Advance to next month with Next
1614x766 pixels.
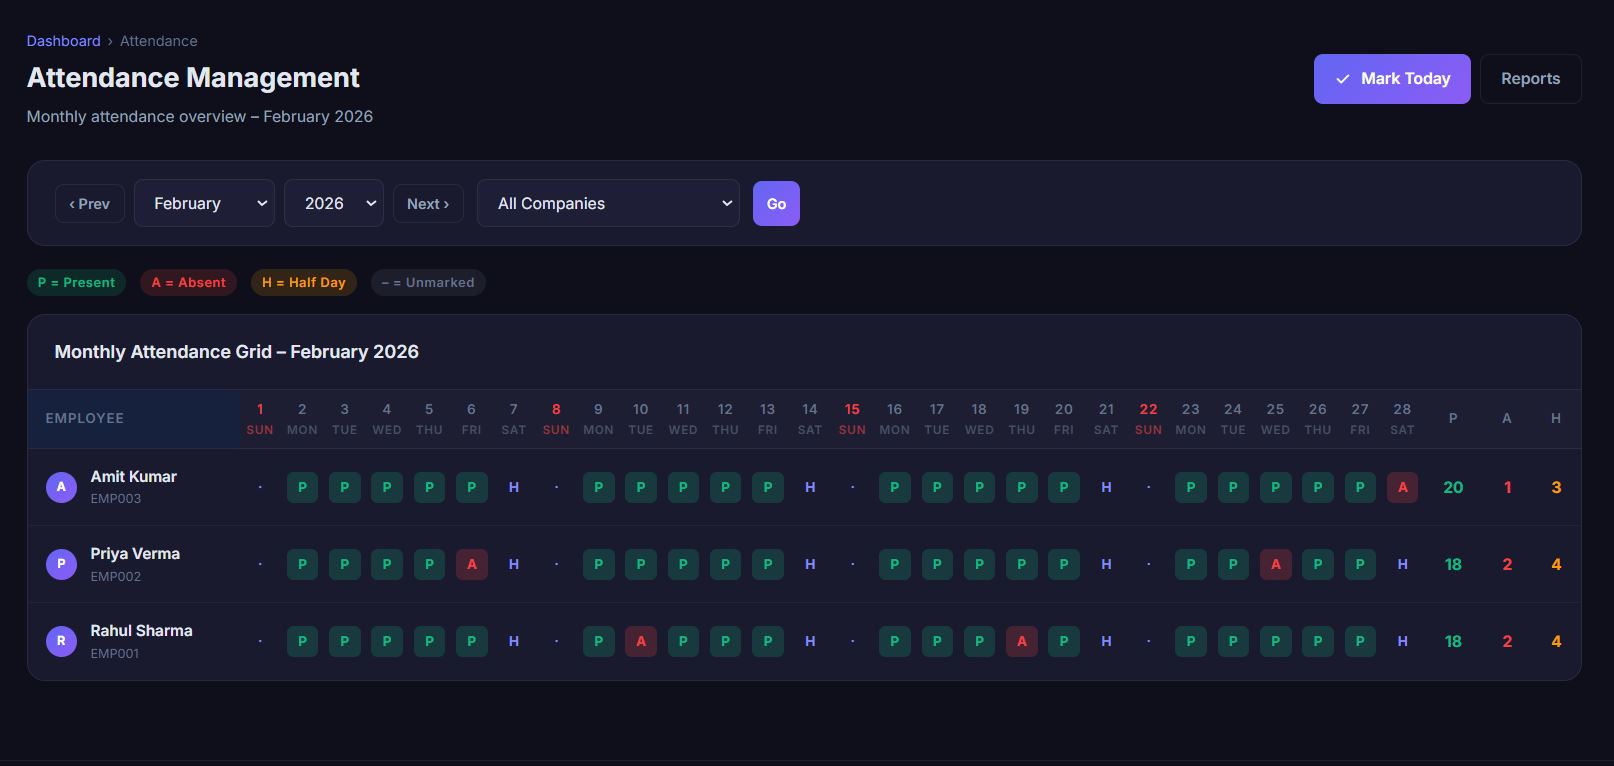tap(428, 203)
